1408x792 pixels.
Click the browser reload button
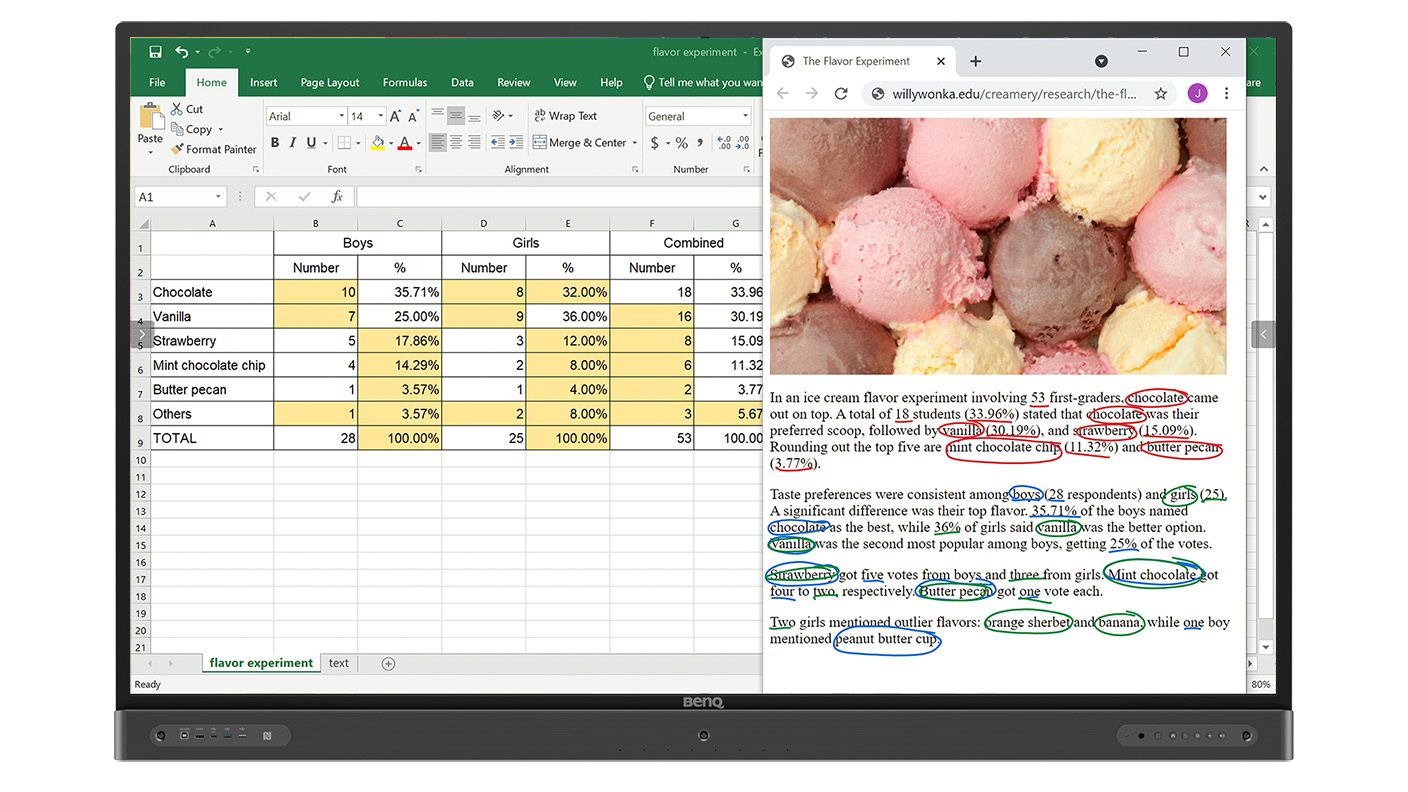tap(841, 93)
